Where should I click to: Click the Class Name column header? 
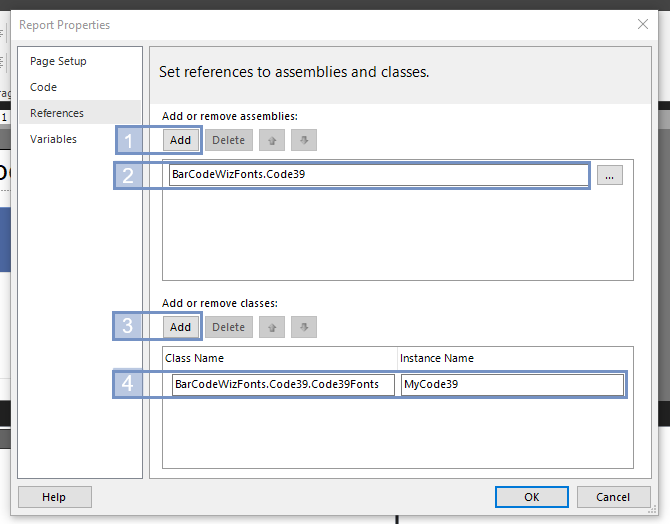[x=280, y=358]
